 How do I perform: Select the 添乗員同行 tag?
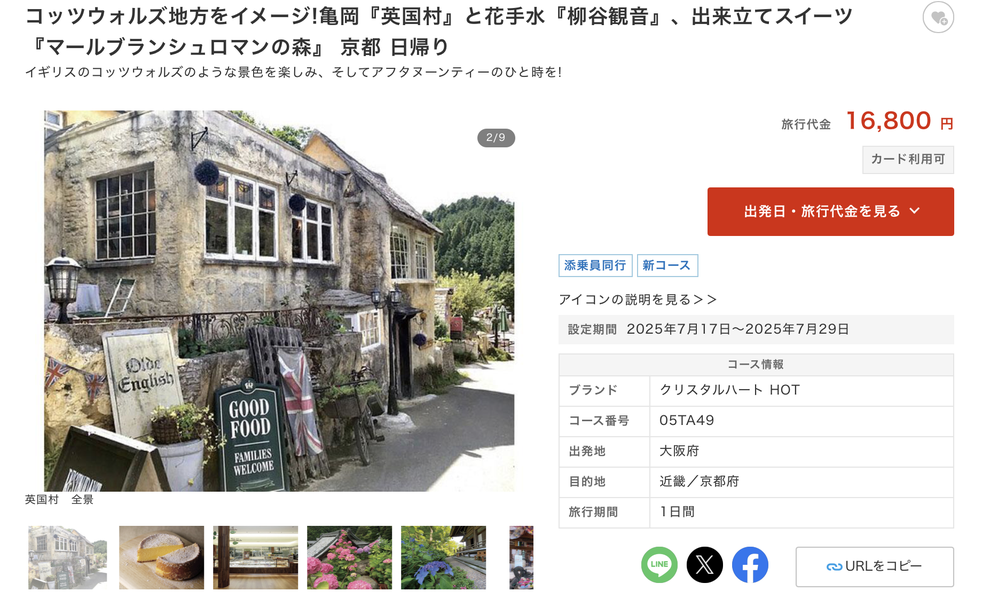coord(595,265)
